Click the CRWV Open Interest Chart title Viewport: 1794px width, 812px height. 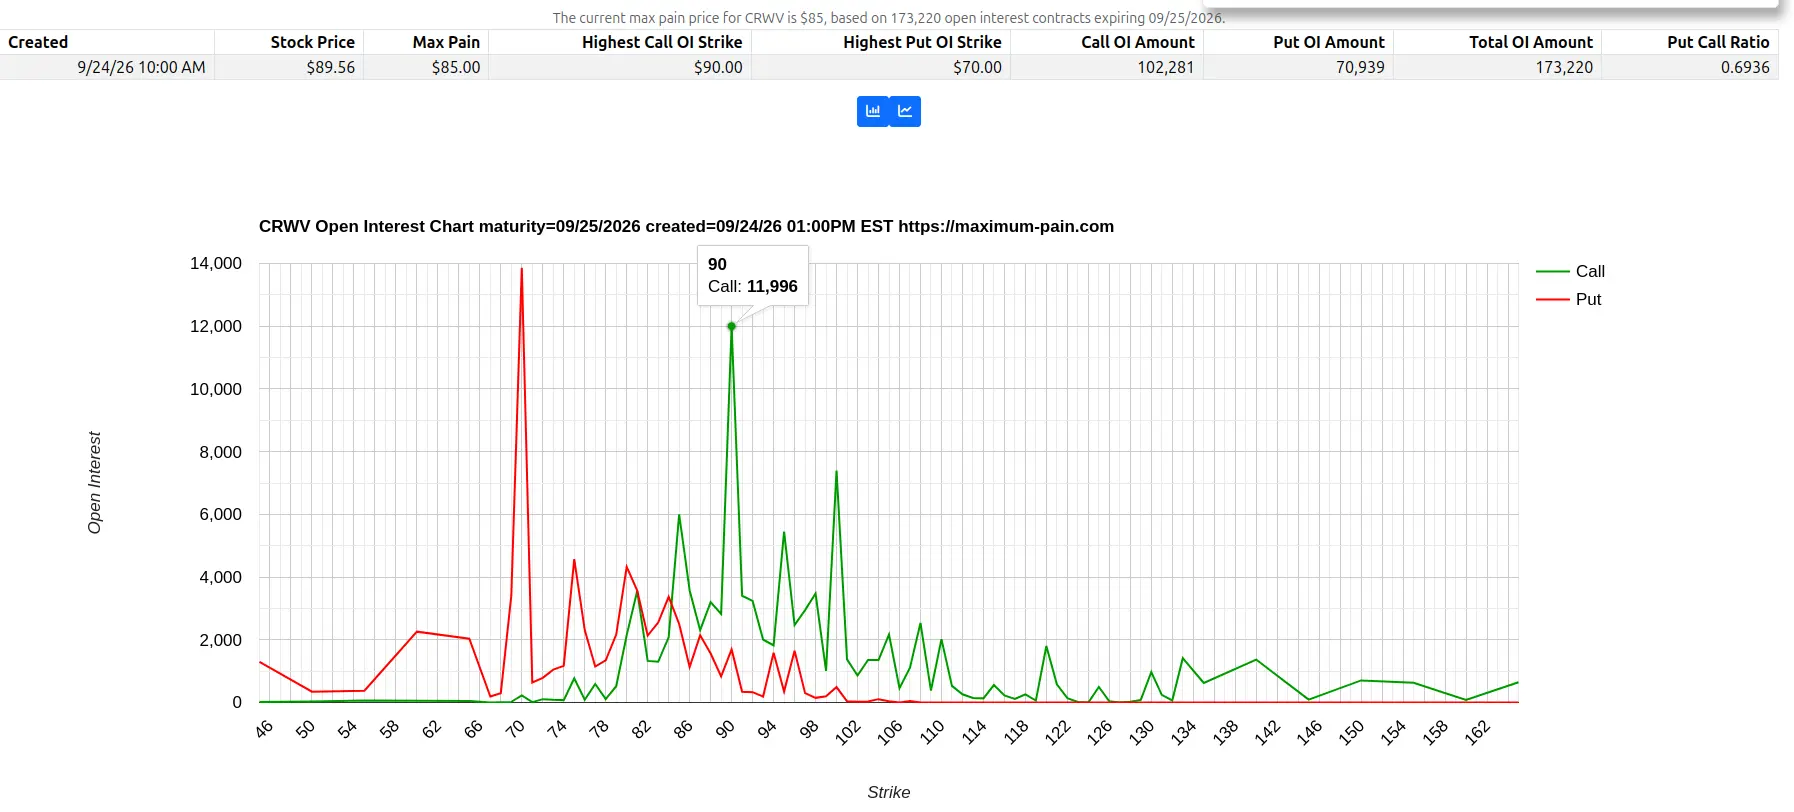click(686, 226)
